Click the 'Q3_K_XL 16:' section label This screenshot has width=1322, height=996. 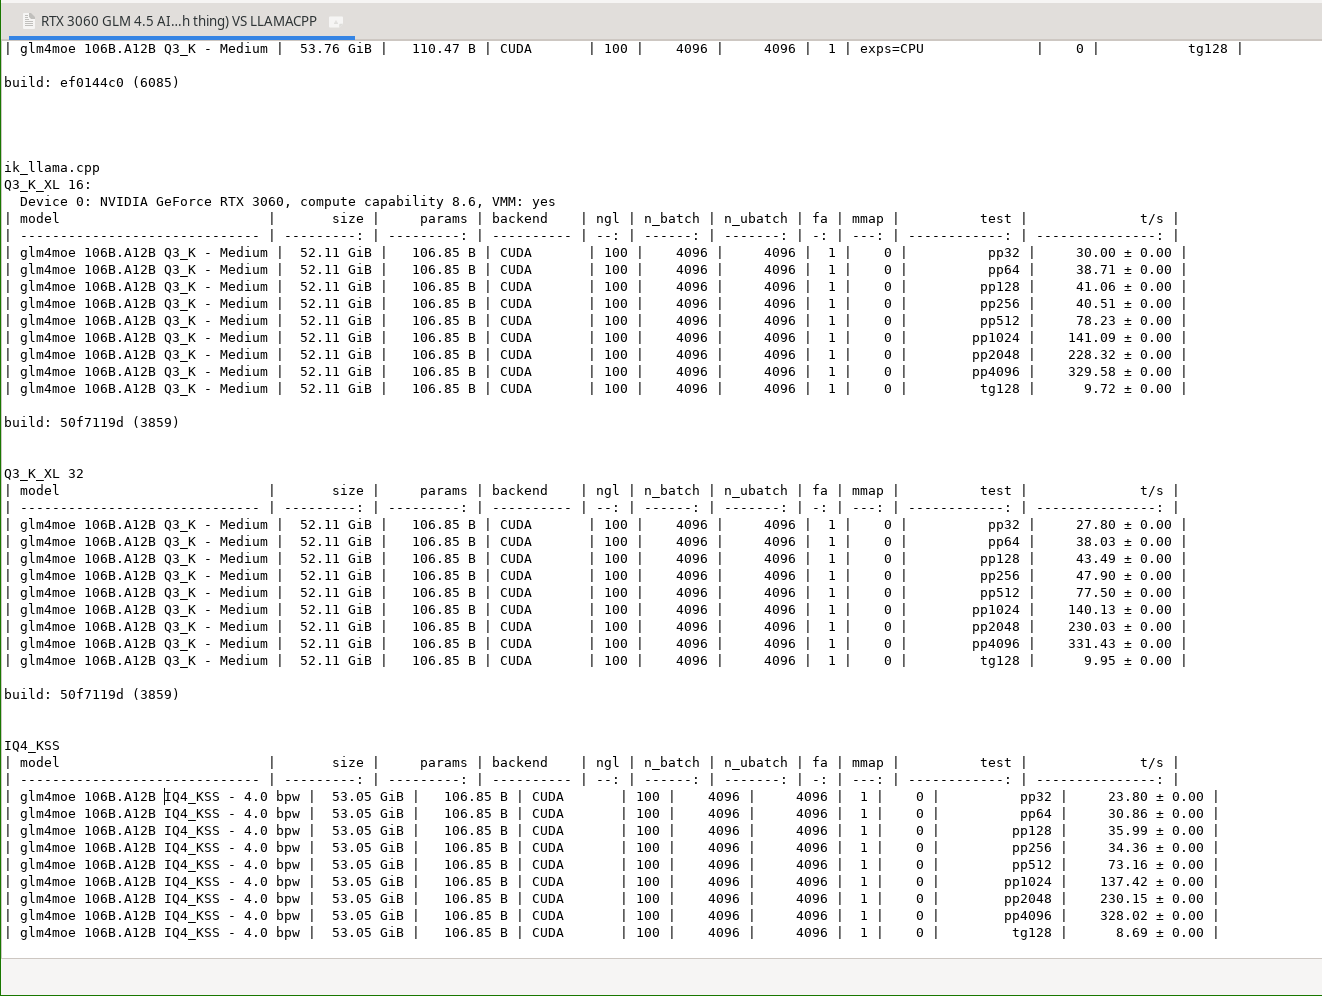pos(48,185)
